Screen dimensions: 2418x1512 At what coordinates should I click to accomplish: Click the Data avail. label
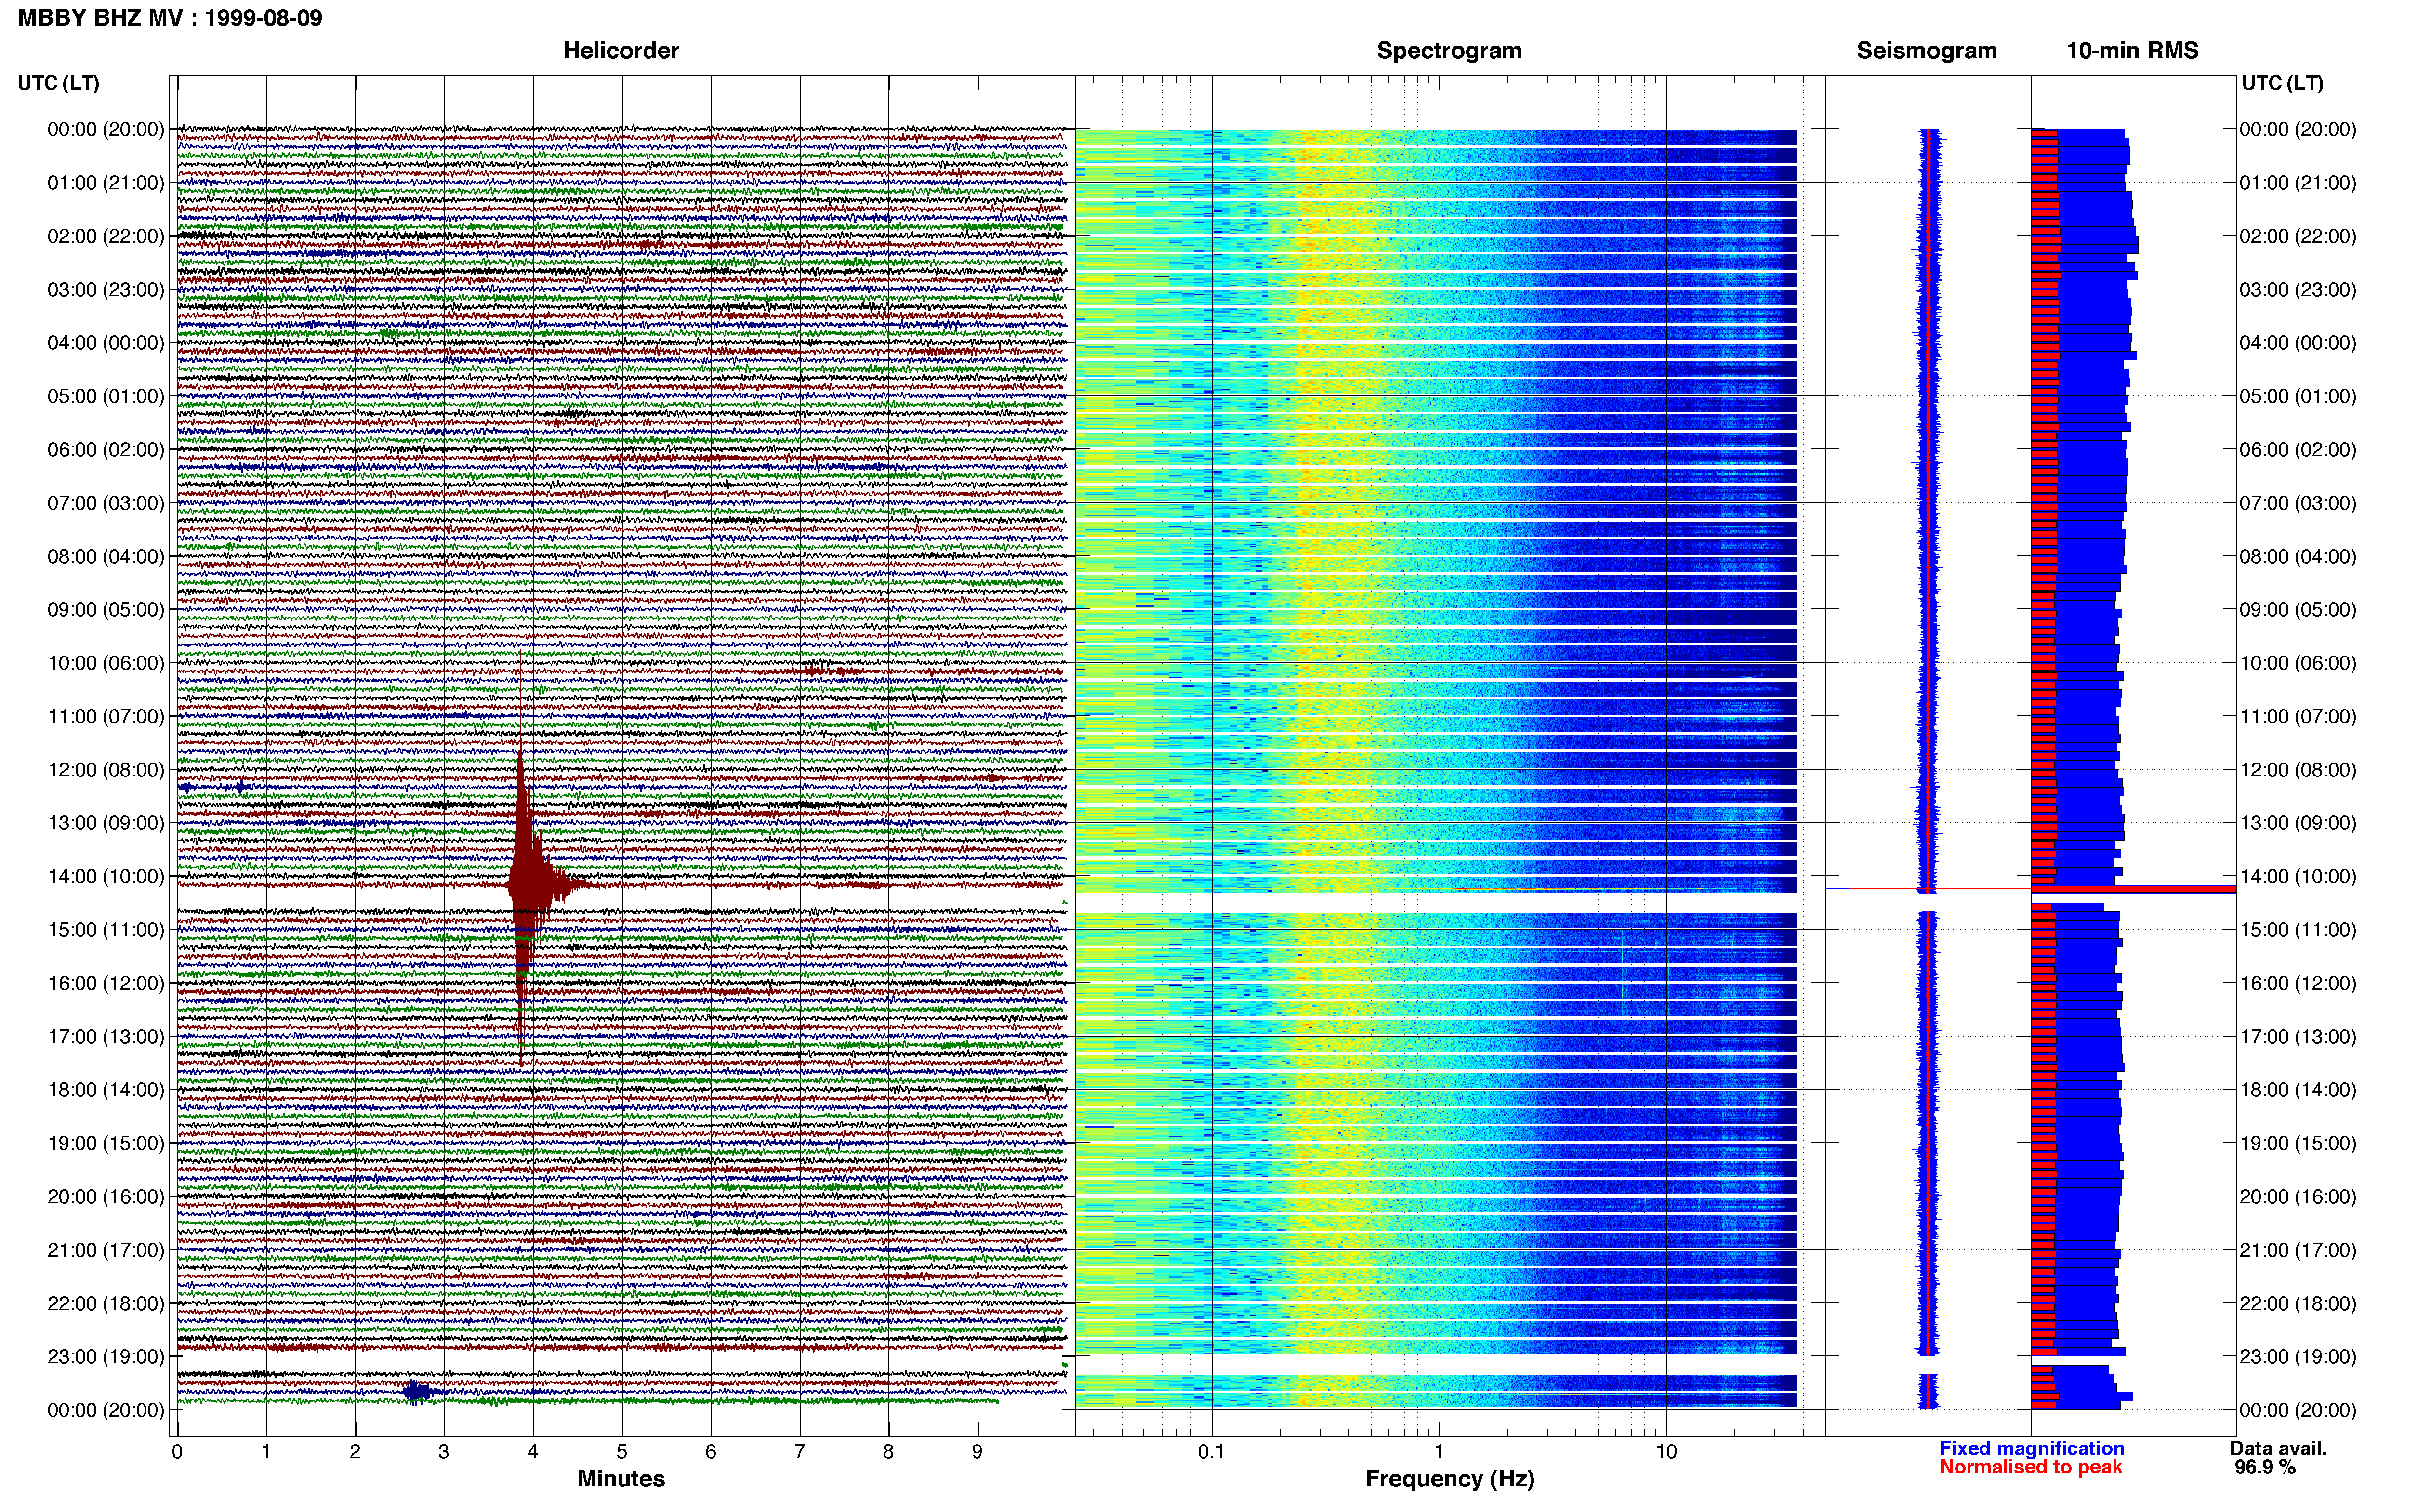pyautogui.click(x=2278, y=1448)
